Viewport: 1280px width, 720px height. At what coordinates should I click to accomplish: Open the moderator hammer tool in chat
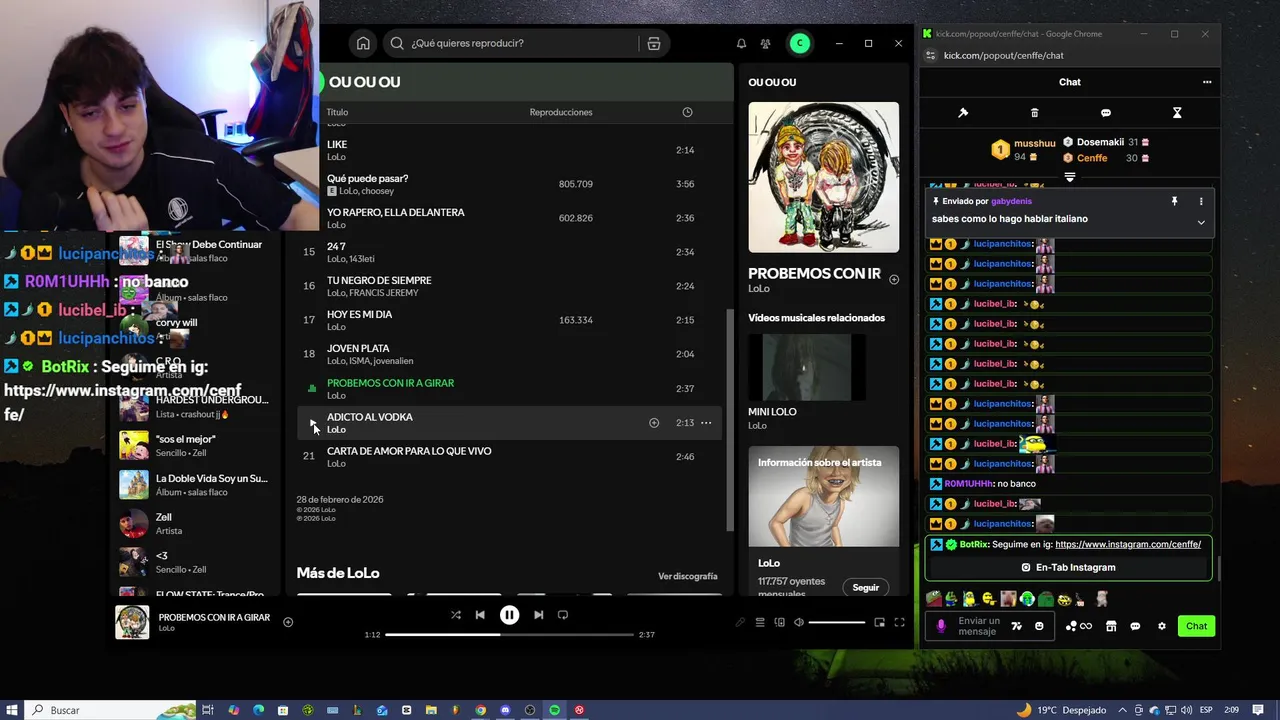pos(963,113)
